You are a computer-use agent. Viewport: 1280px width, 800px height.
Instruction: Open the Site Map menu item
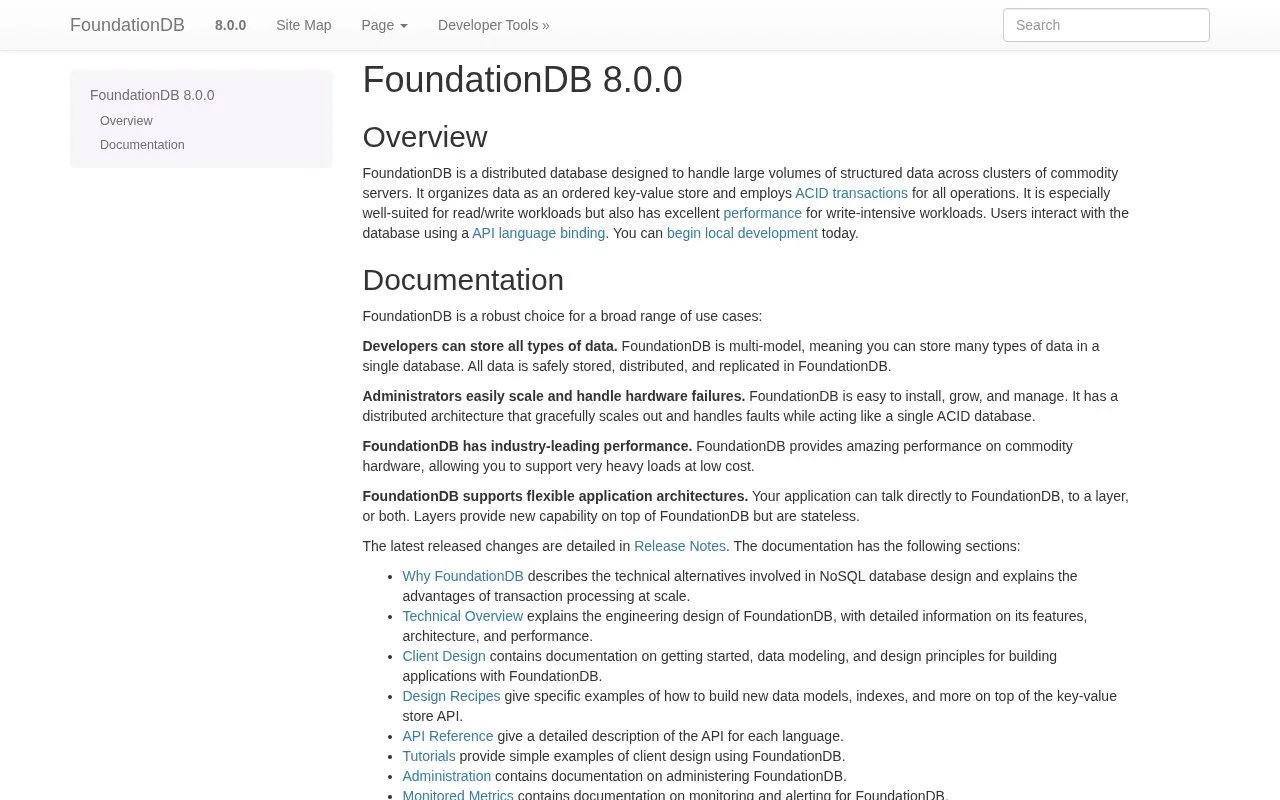303,25
